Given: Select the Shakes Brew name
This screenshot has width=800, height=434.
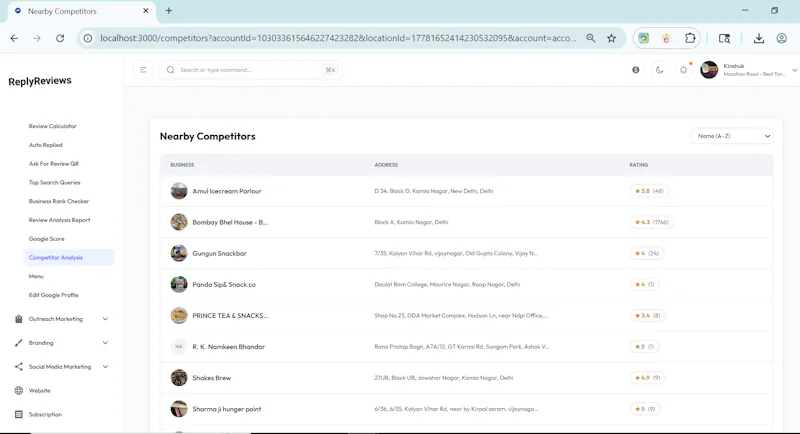Looking at the screenshot, I should 212,378.
